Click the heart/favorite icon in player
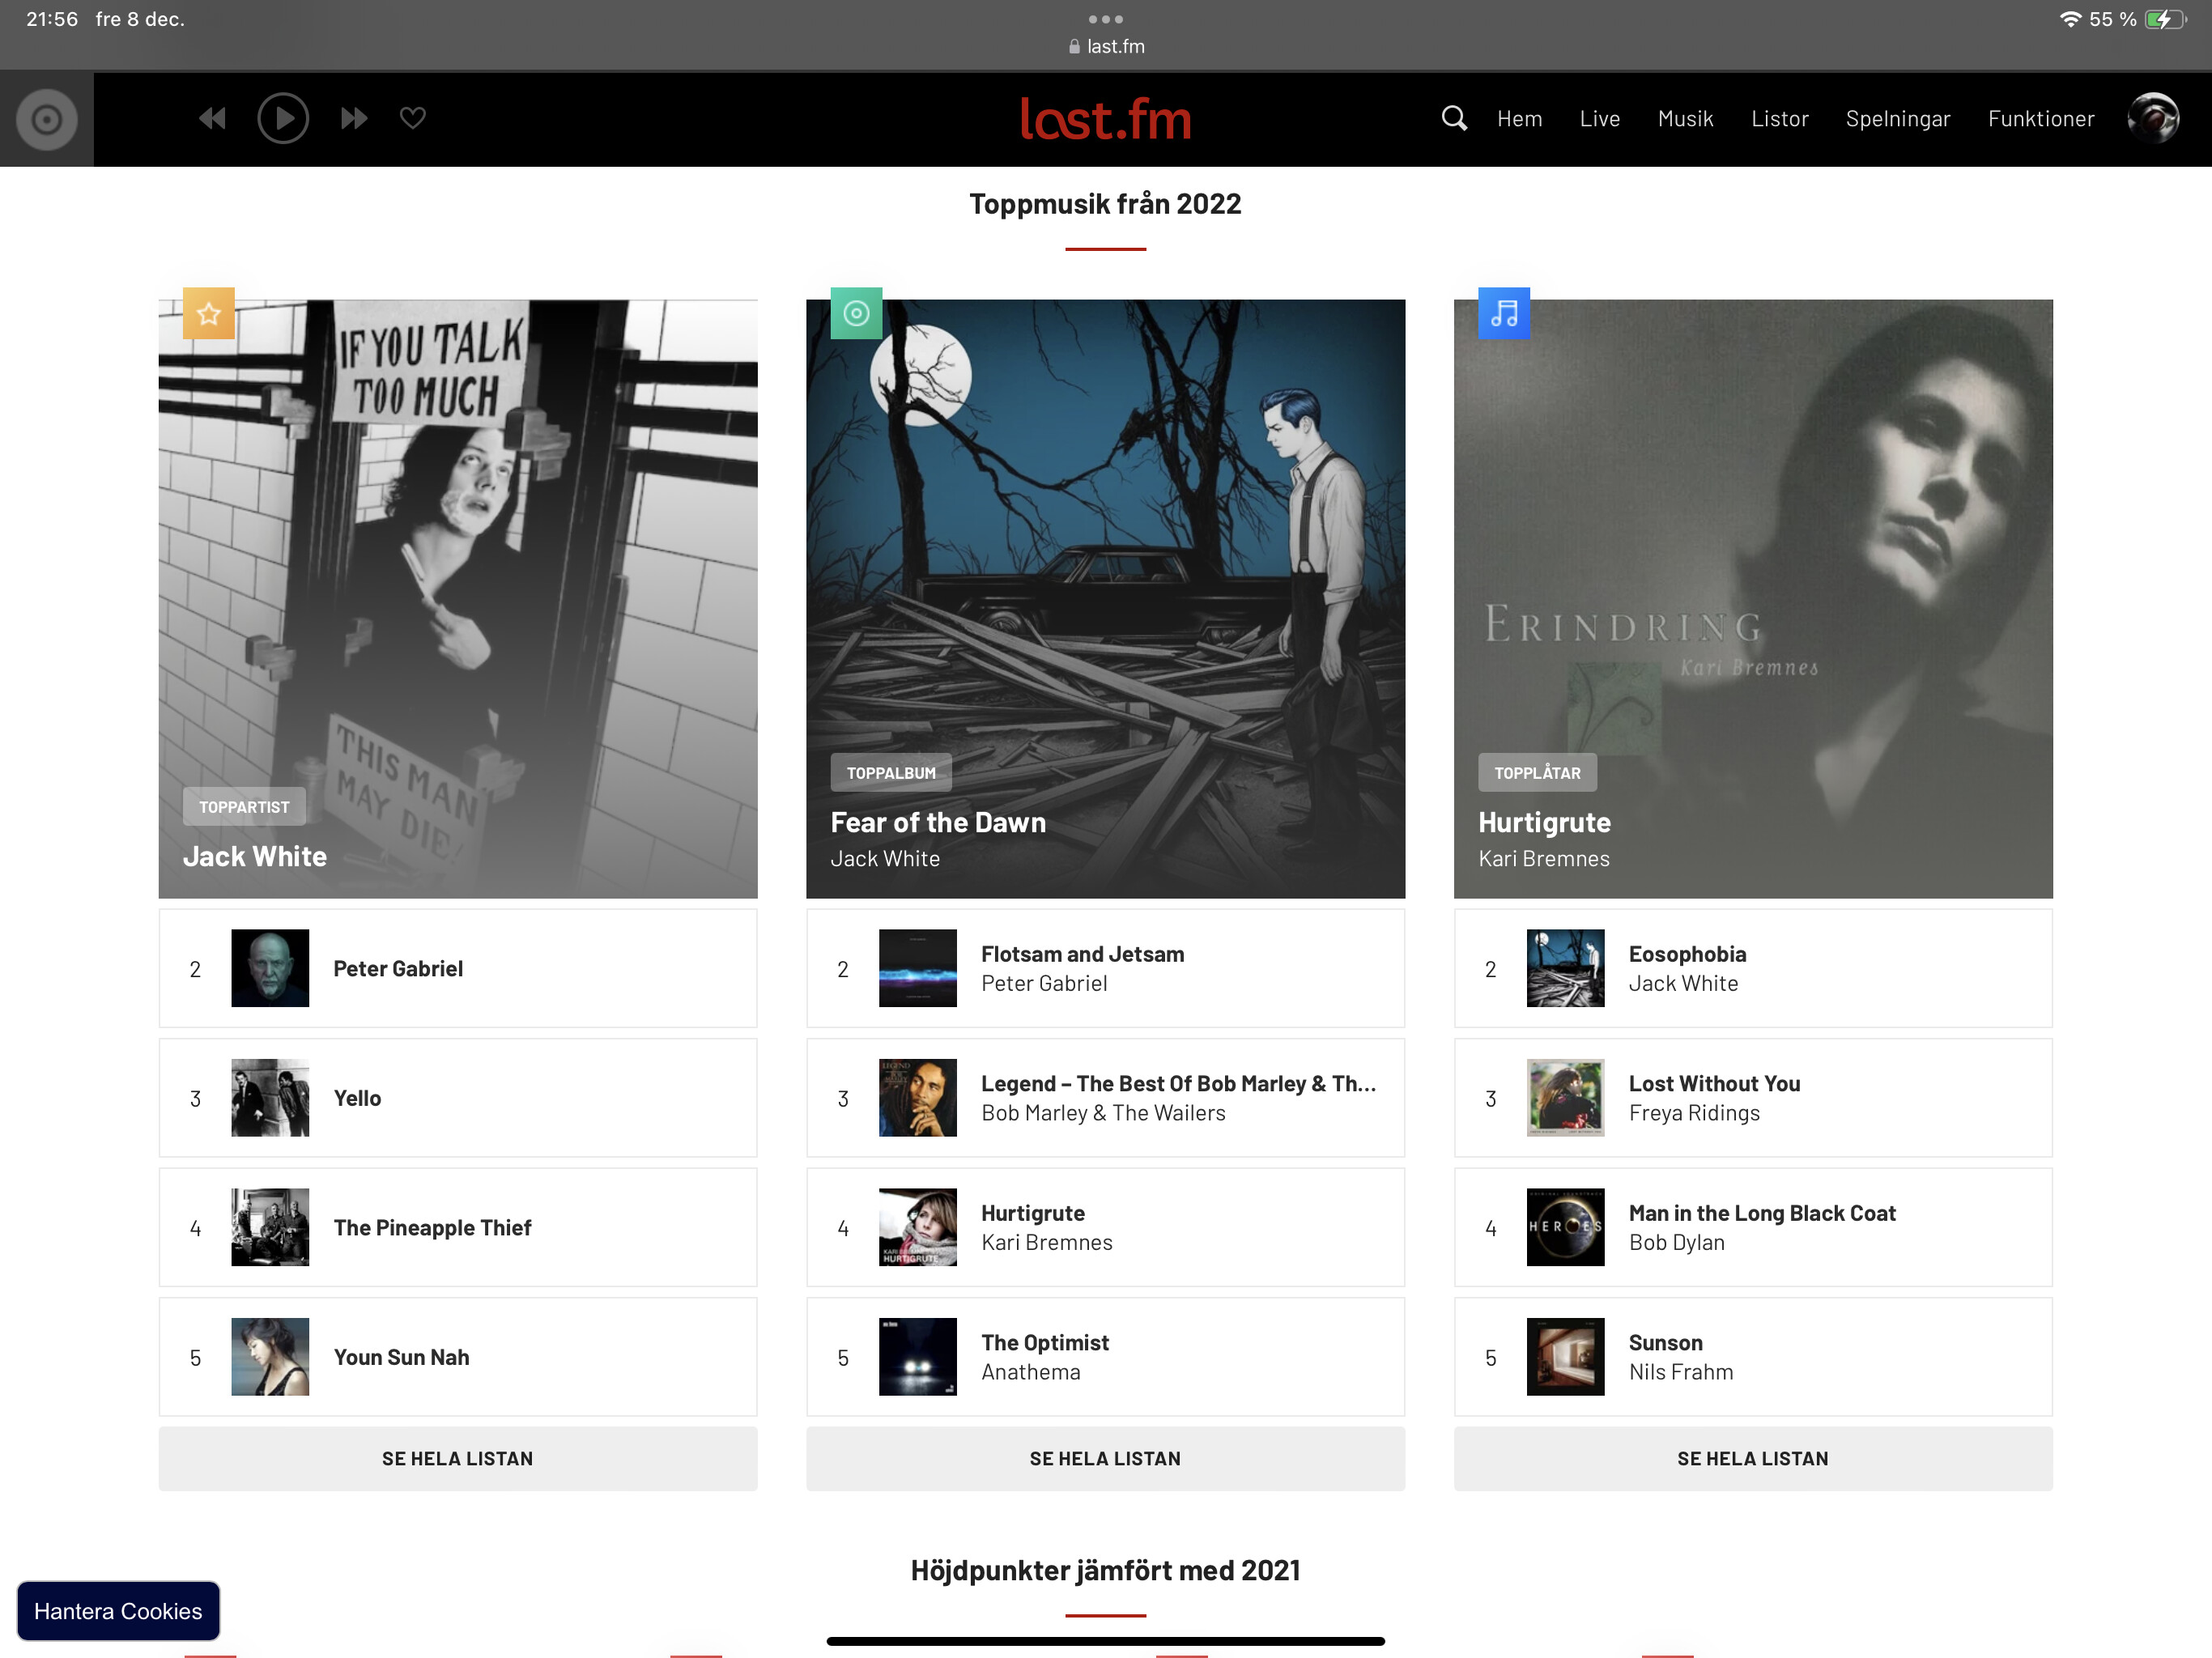Viewport: 2212px width, 1658px height. [x=413, y=117]
